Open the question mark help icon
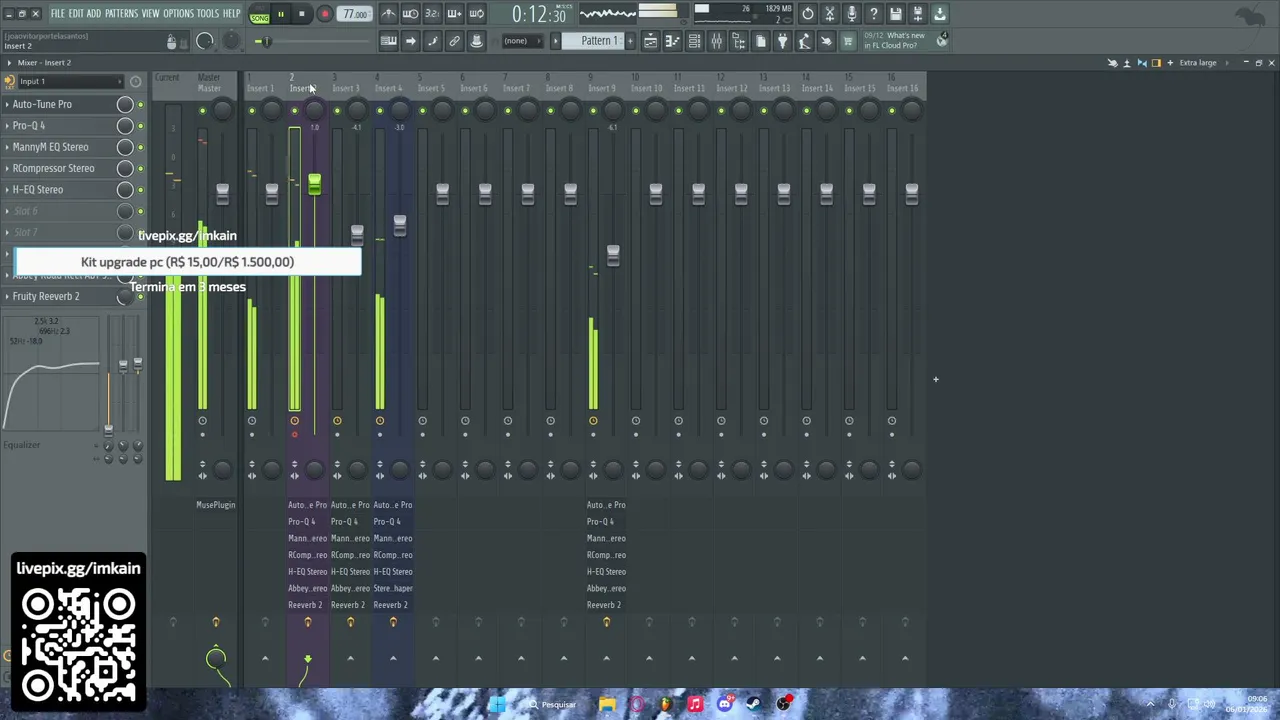 [874, 14]
